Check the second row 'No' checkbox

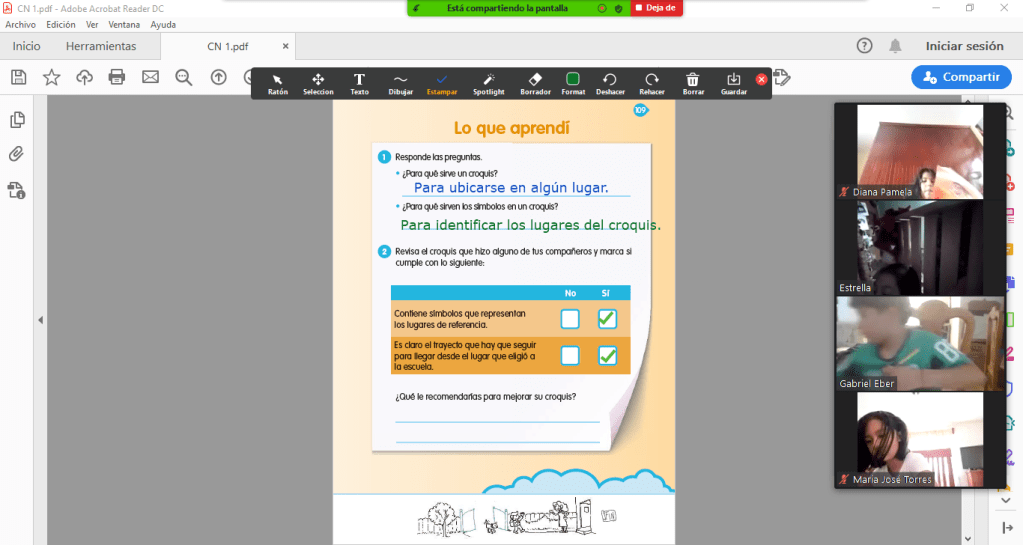coord(570,355)
